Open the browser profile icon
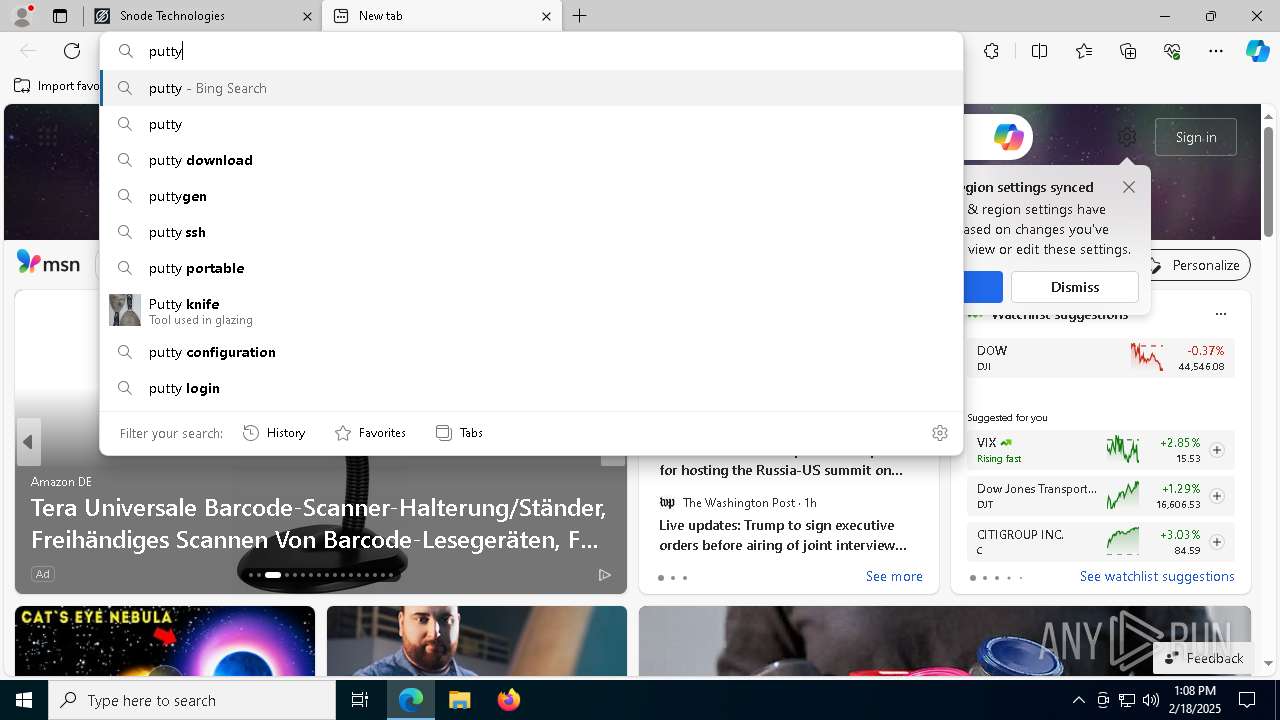 (x=22, y=15)
